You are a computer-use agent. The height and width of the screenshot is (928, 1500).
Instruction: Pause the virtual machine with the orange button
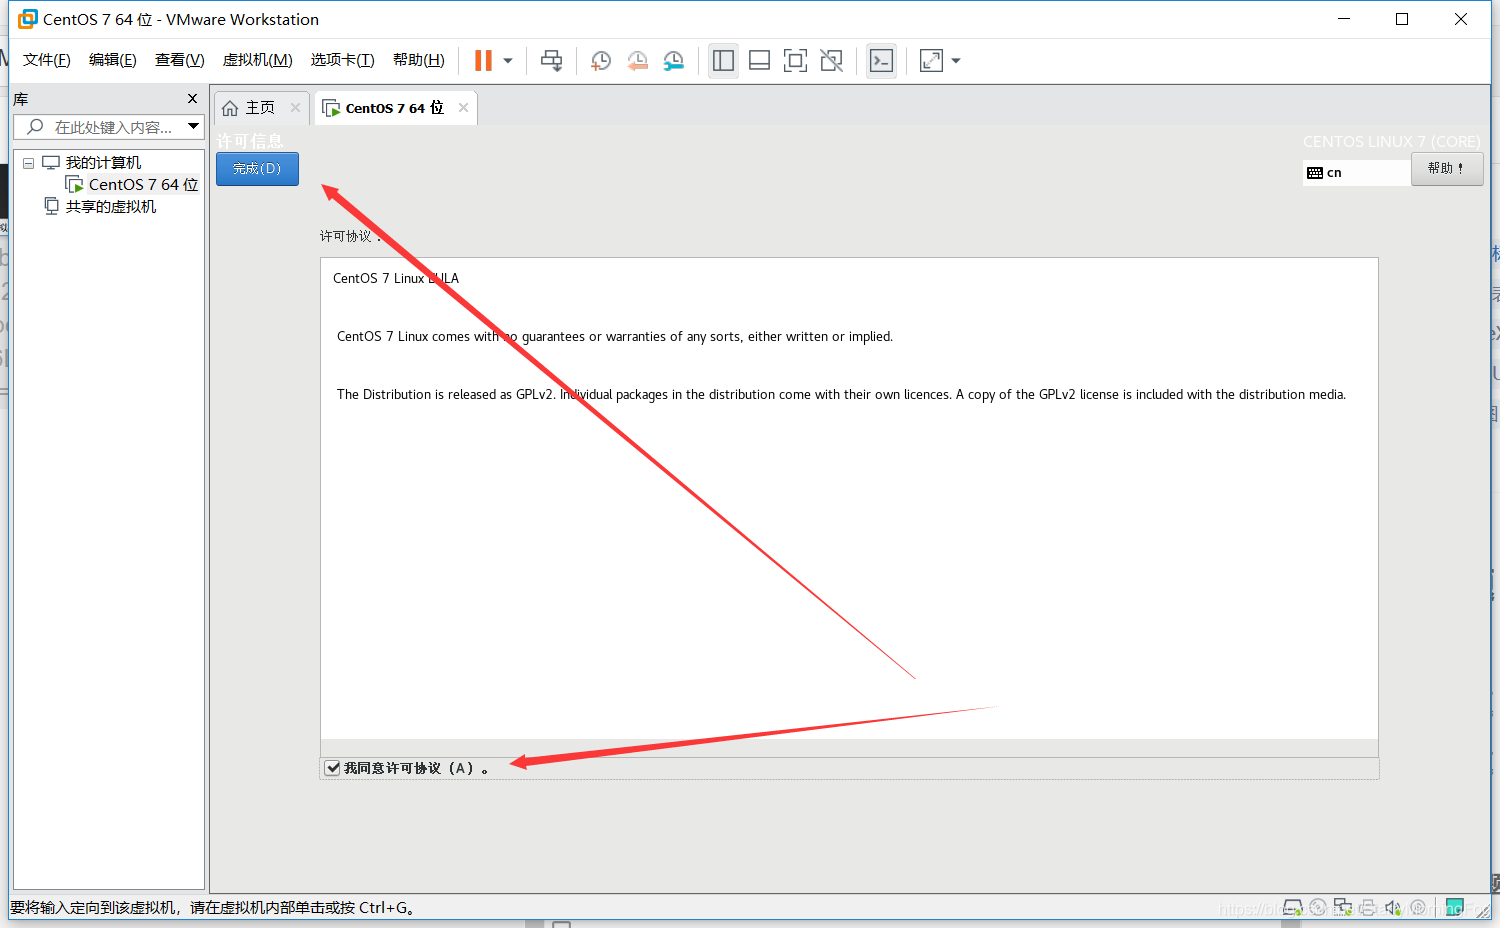[483, 61]
